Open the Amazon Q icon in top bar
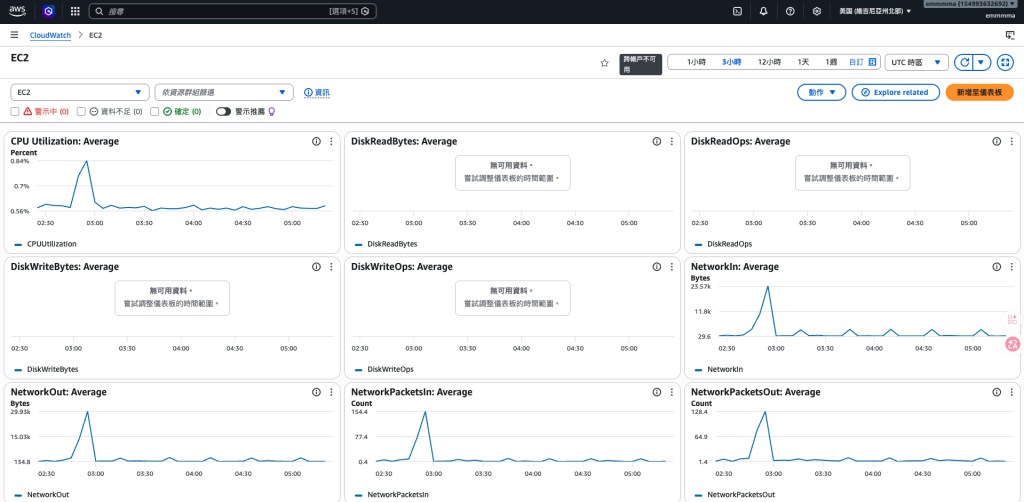This screenshot has height=502, width=1024. click(x=48, y=11)
